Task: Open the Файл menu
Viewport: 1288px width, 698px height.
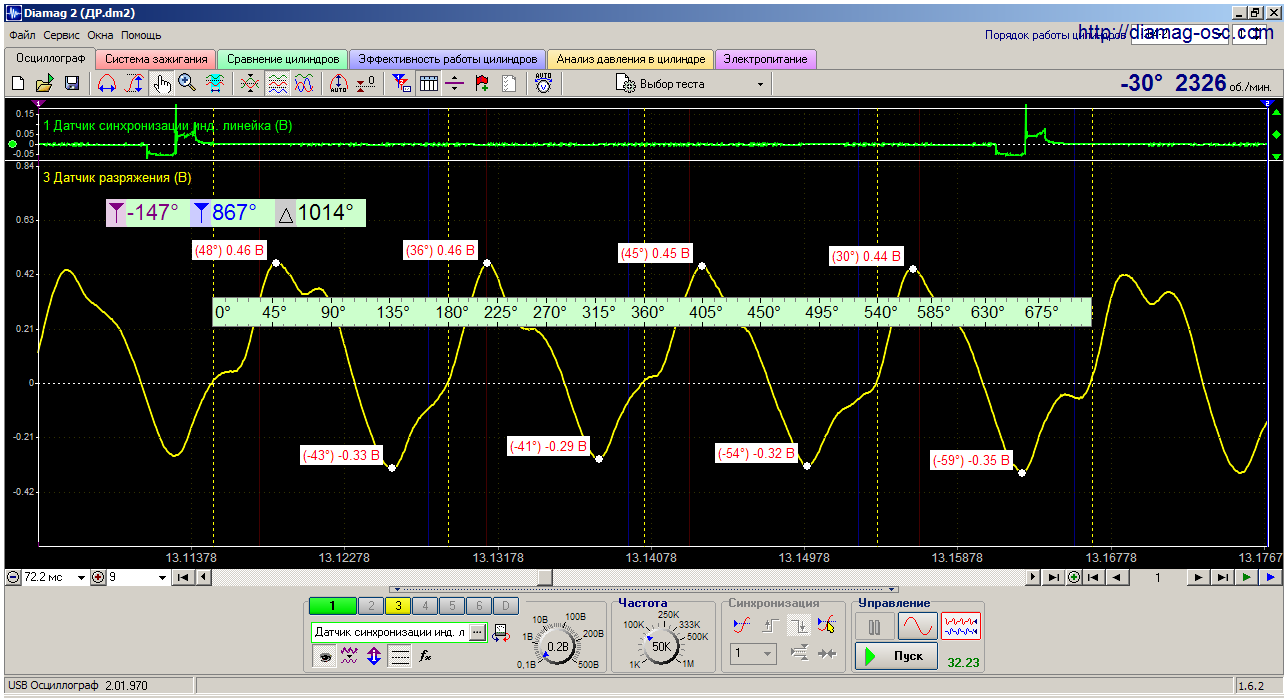Action: tap(22, 35)
